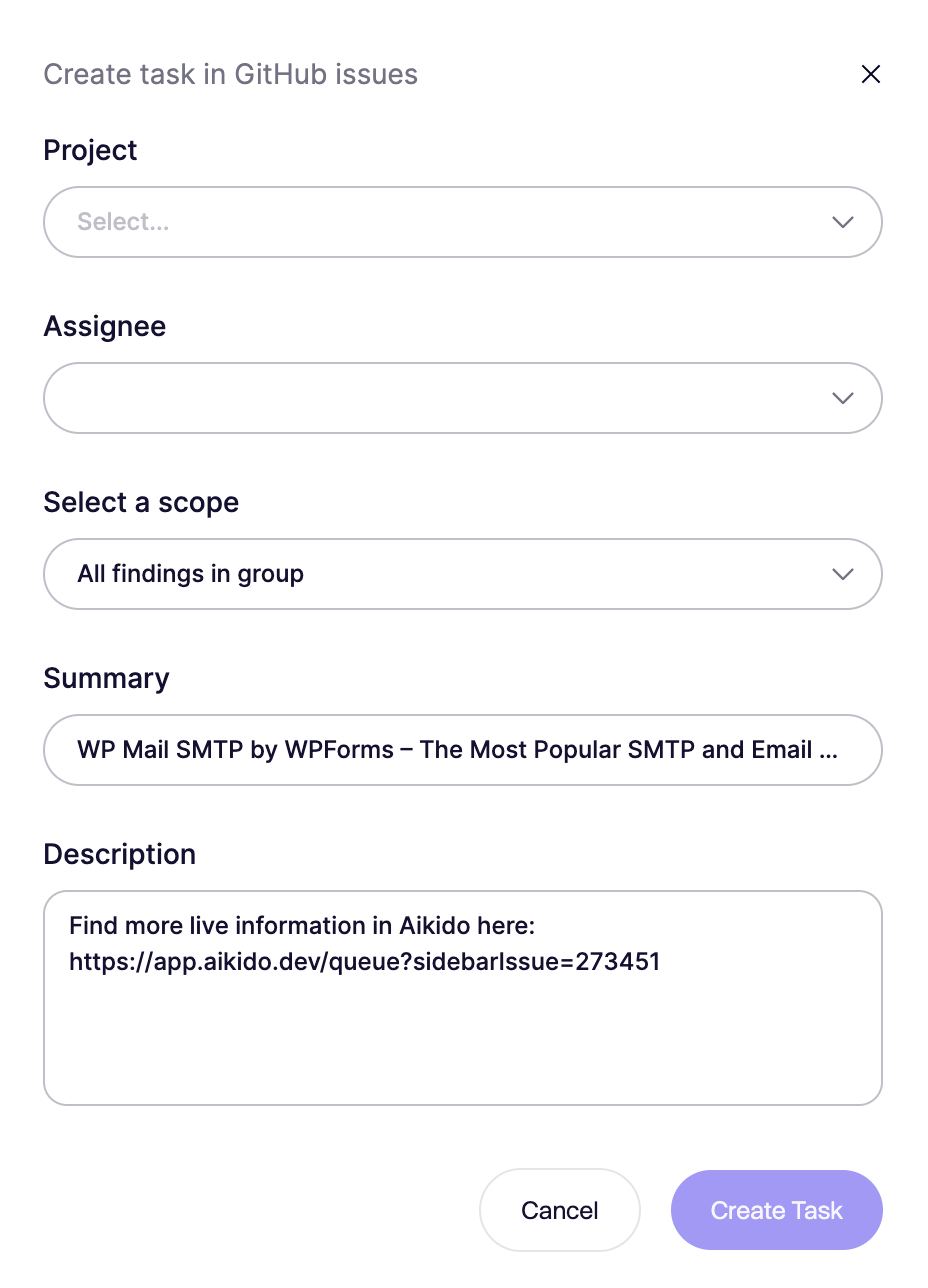This screenshot has width=928, height=1288.
Task: Click the chevron arrow in Project field
Action: click(843, 222)
